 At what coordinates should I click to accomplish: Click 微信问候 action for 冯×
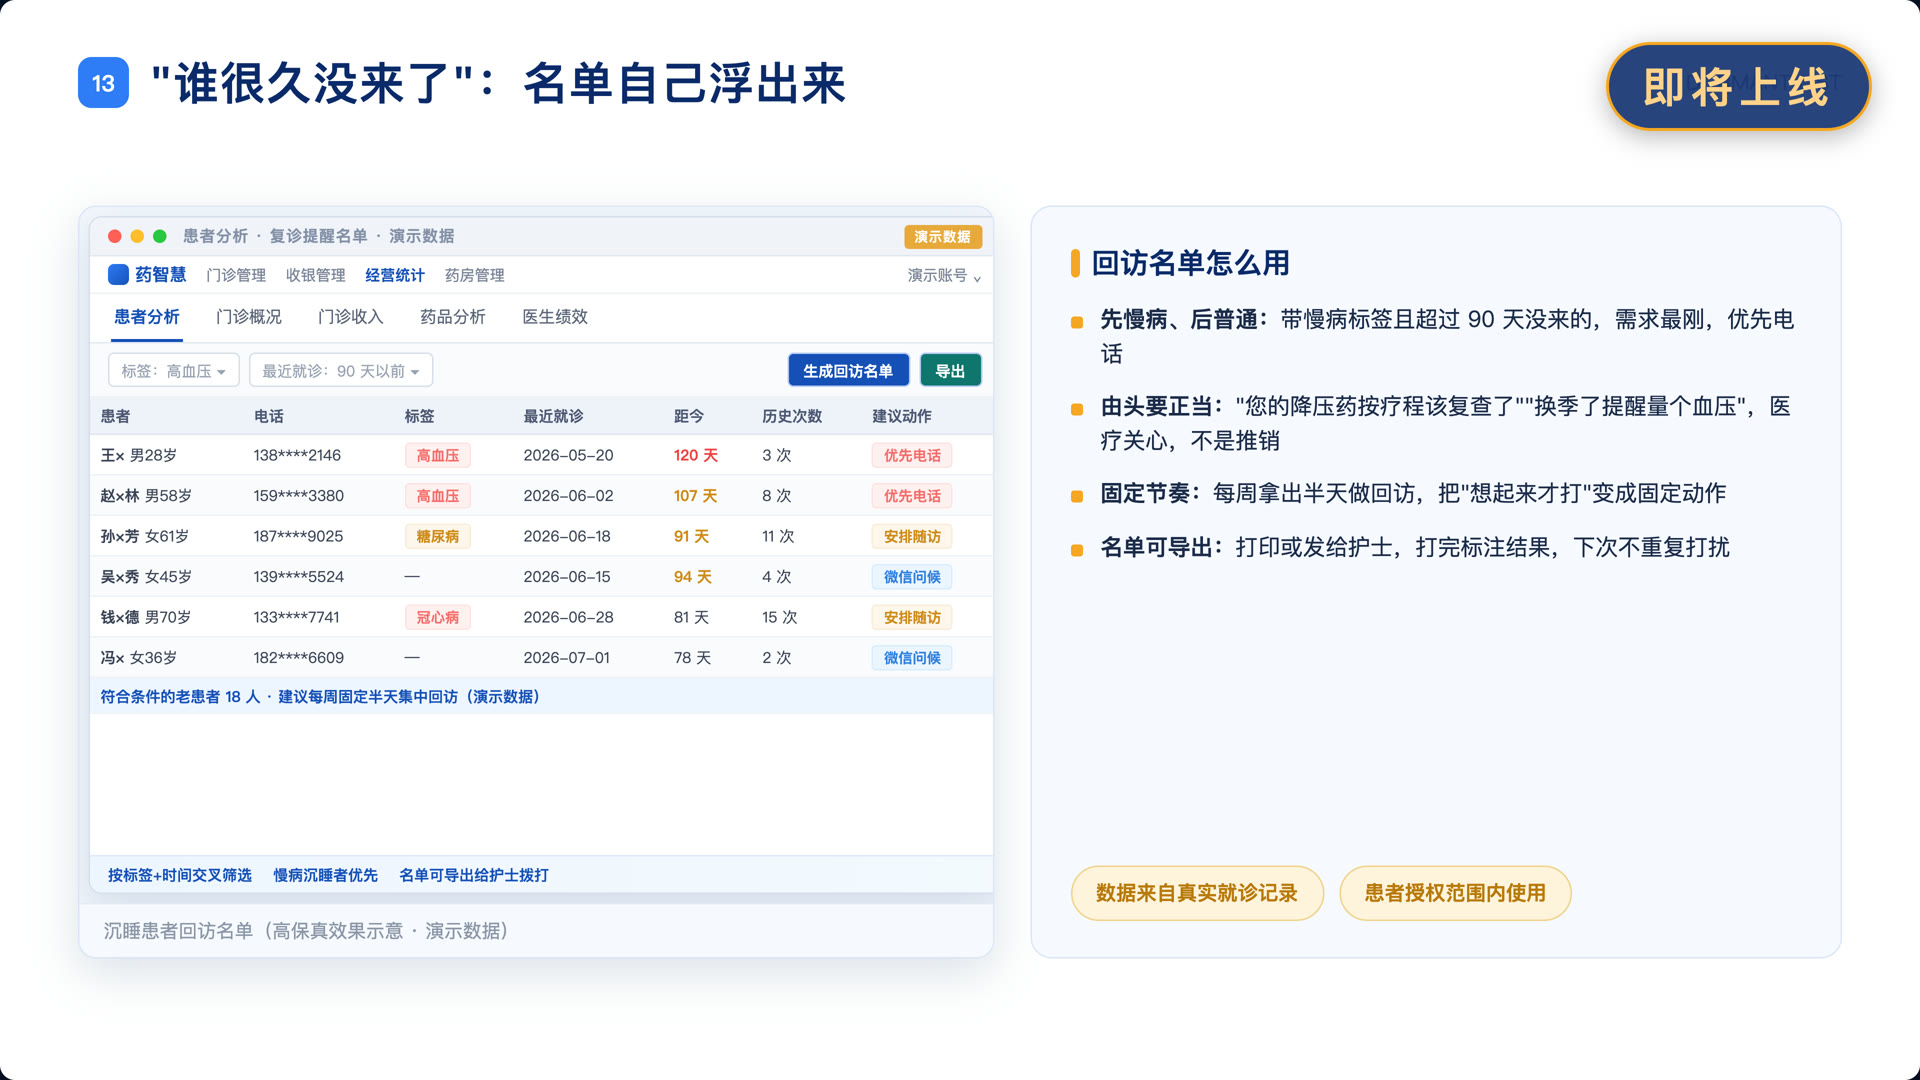(x=912, y=658)
